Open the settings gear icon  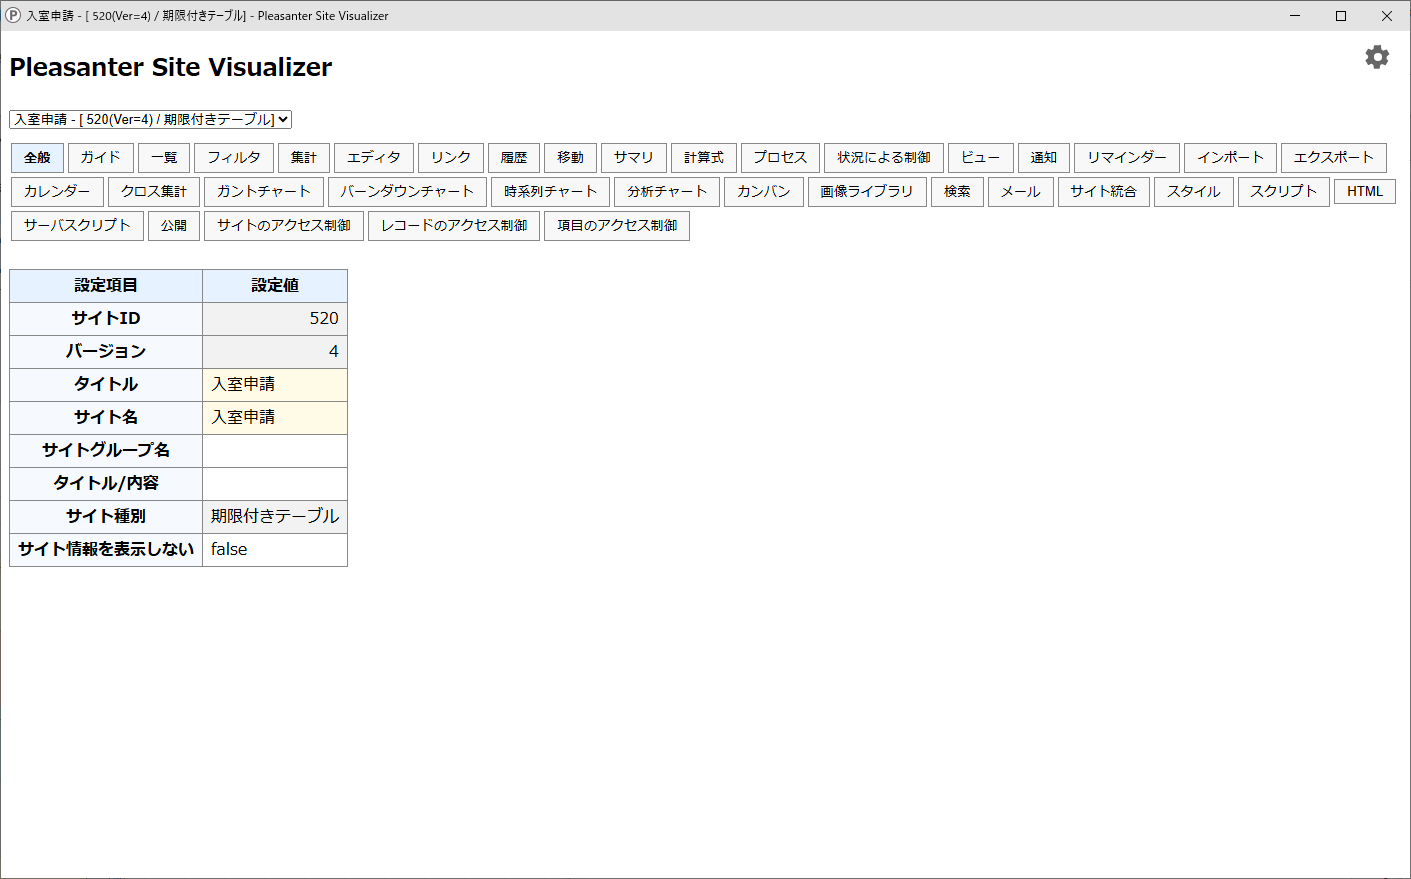click(1377, 57)
